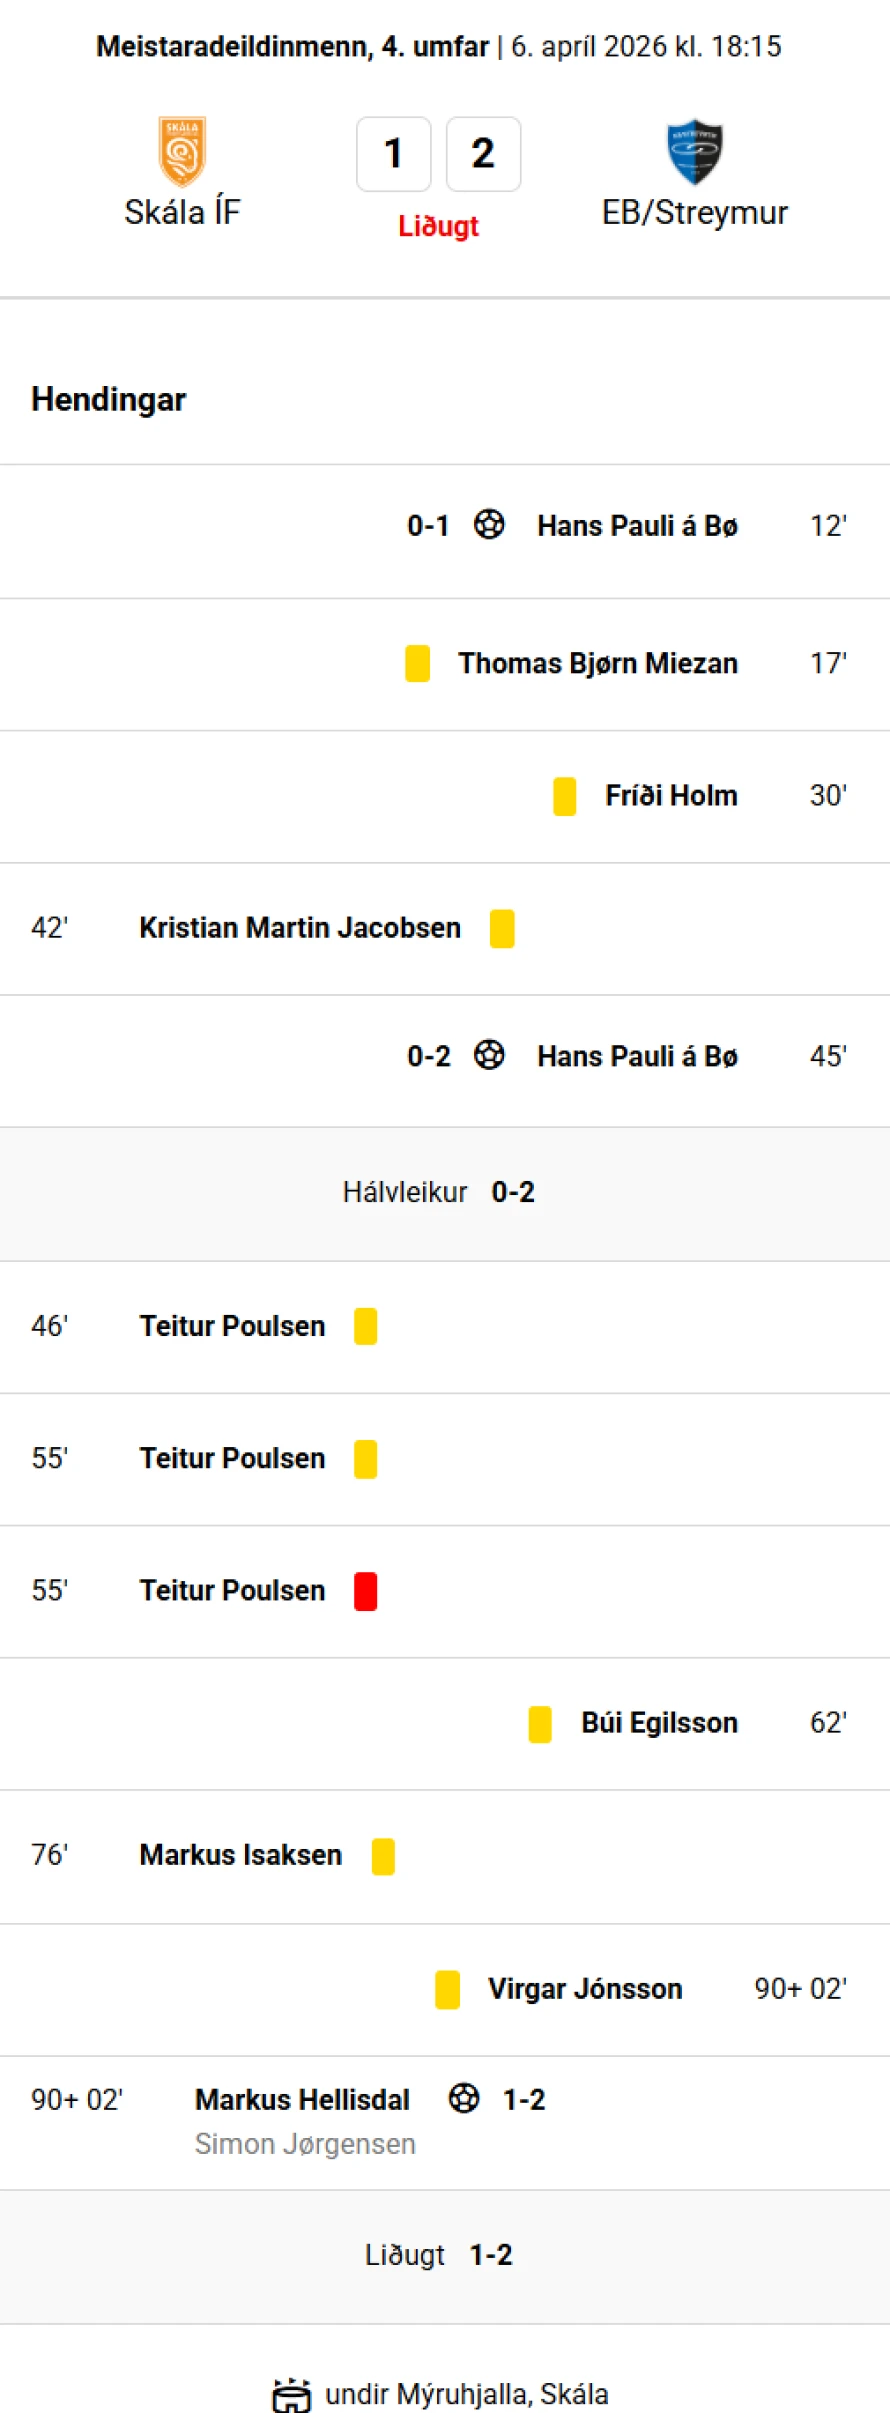Open Skála ÍF team name link

pos(182,212)
